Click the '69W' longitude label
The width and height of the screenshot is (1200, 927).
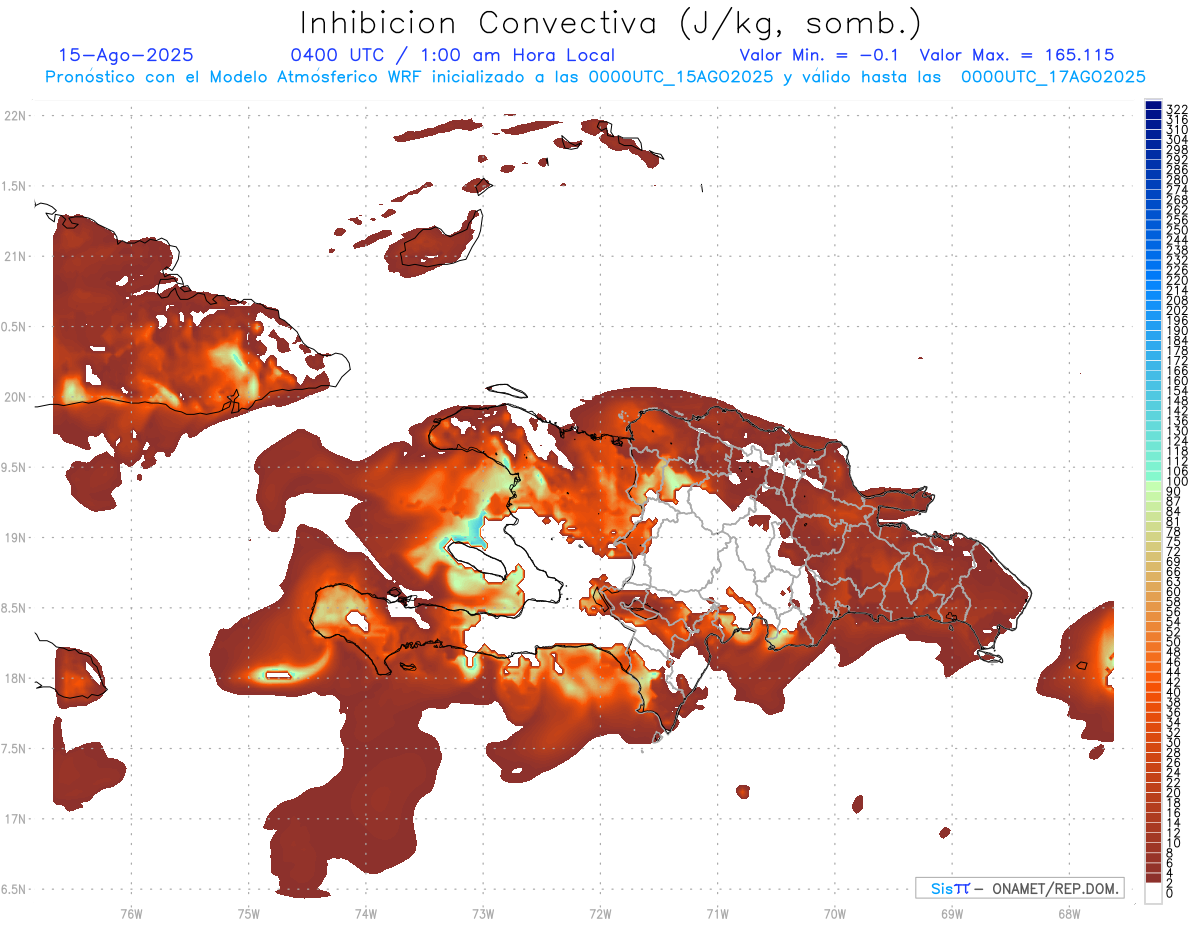(952, 913)
